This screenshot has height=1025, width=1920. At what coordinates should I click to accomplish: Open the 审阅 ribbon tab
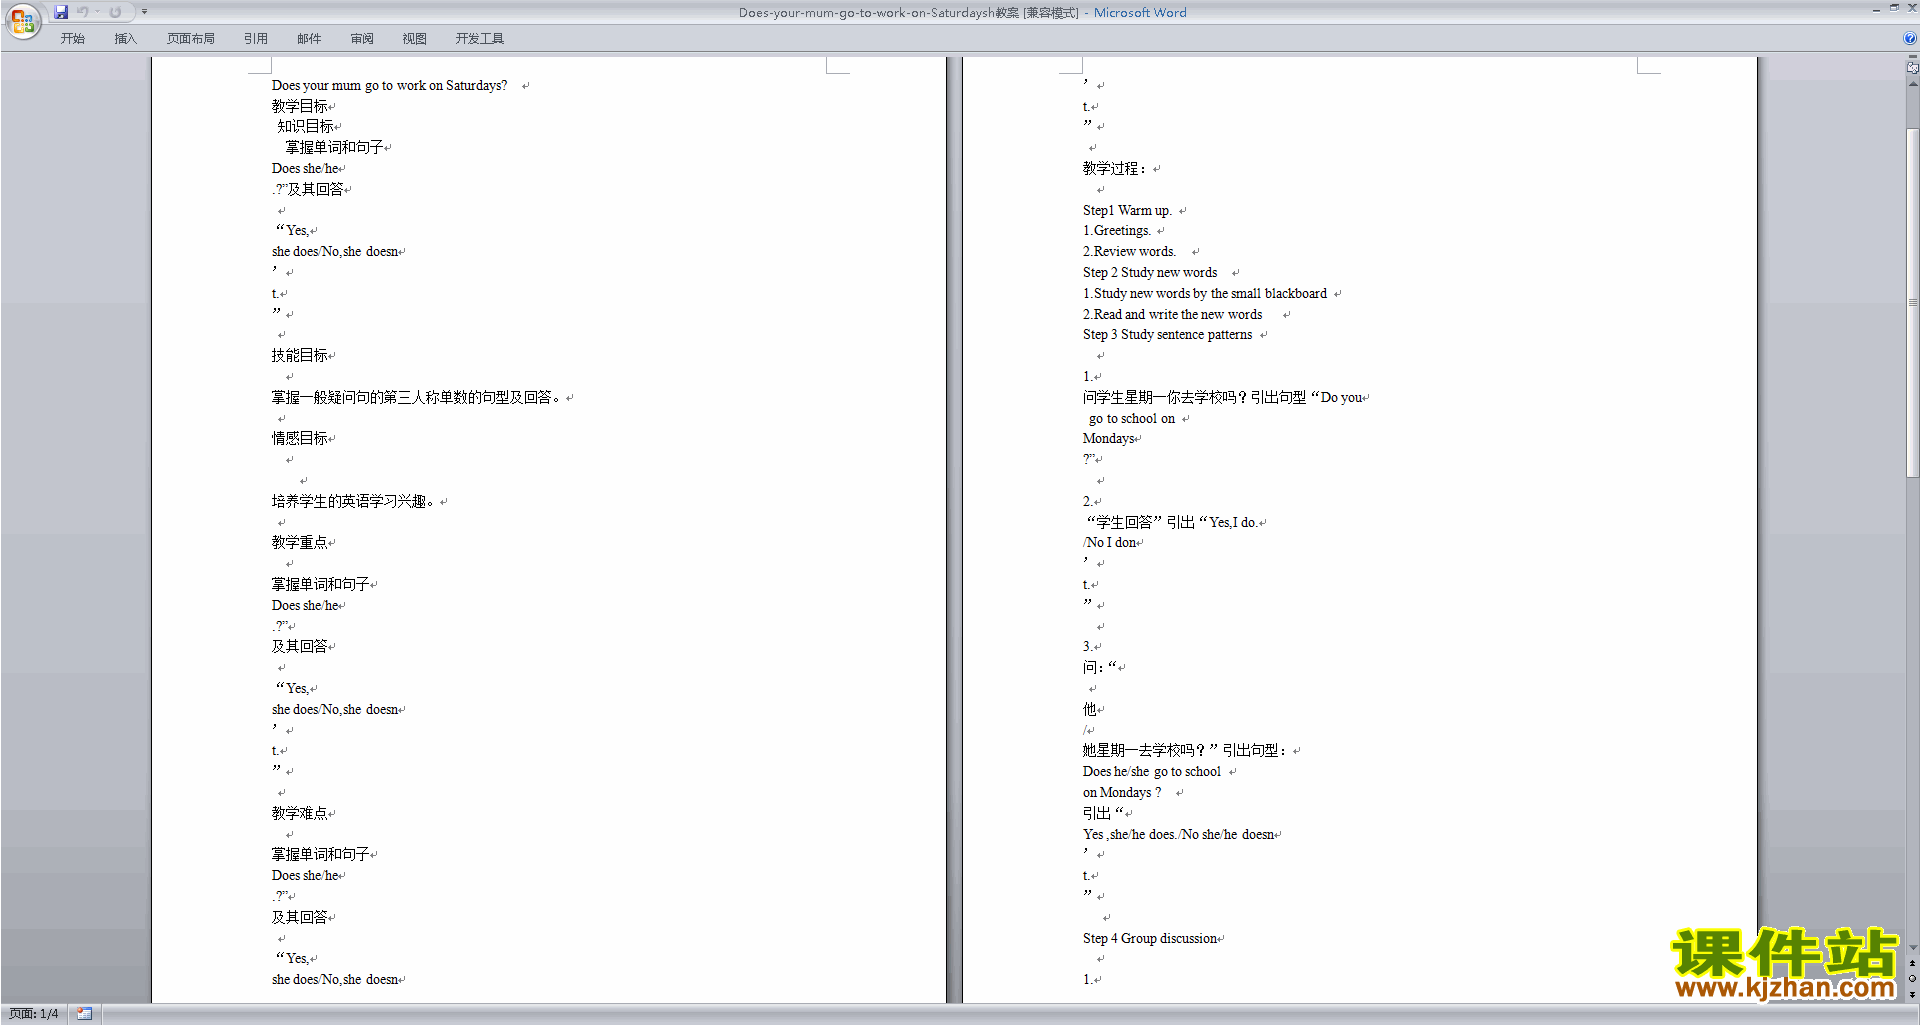(362, 39)
